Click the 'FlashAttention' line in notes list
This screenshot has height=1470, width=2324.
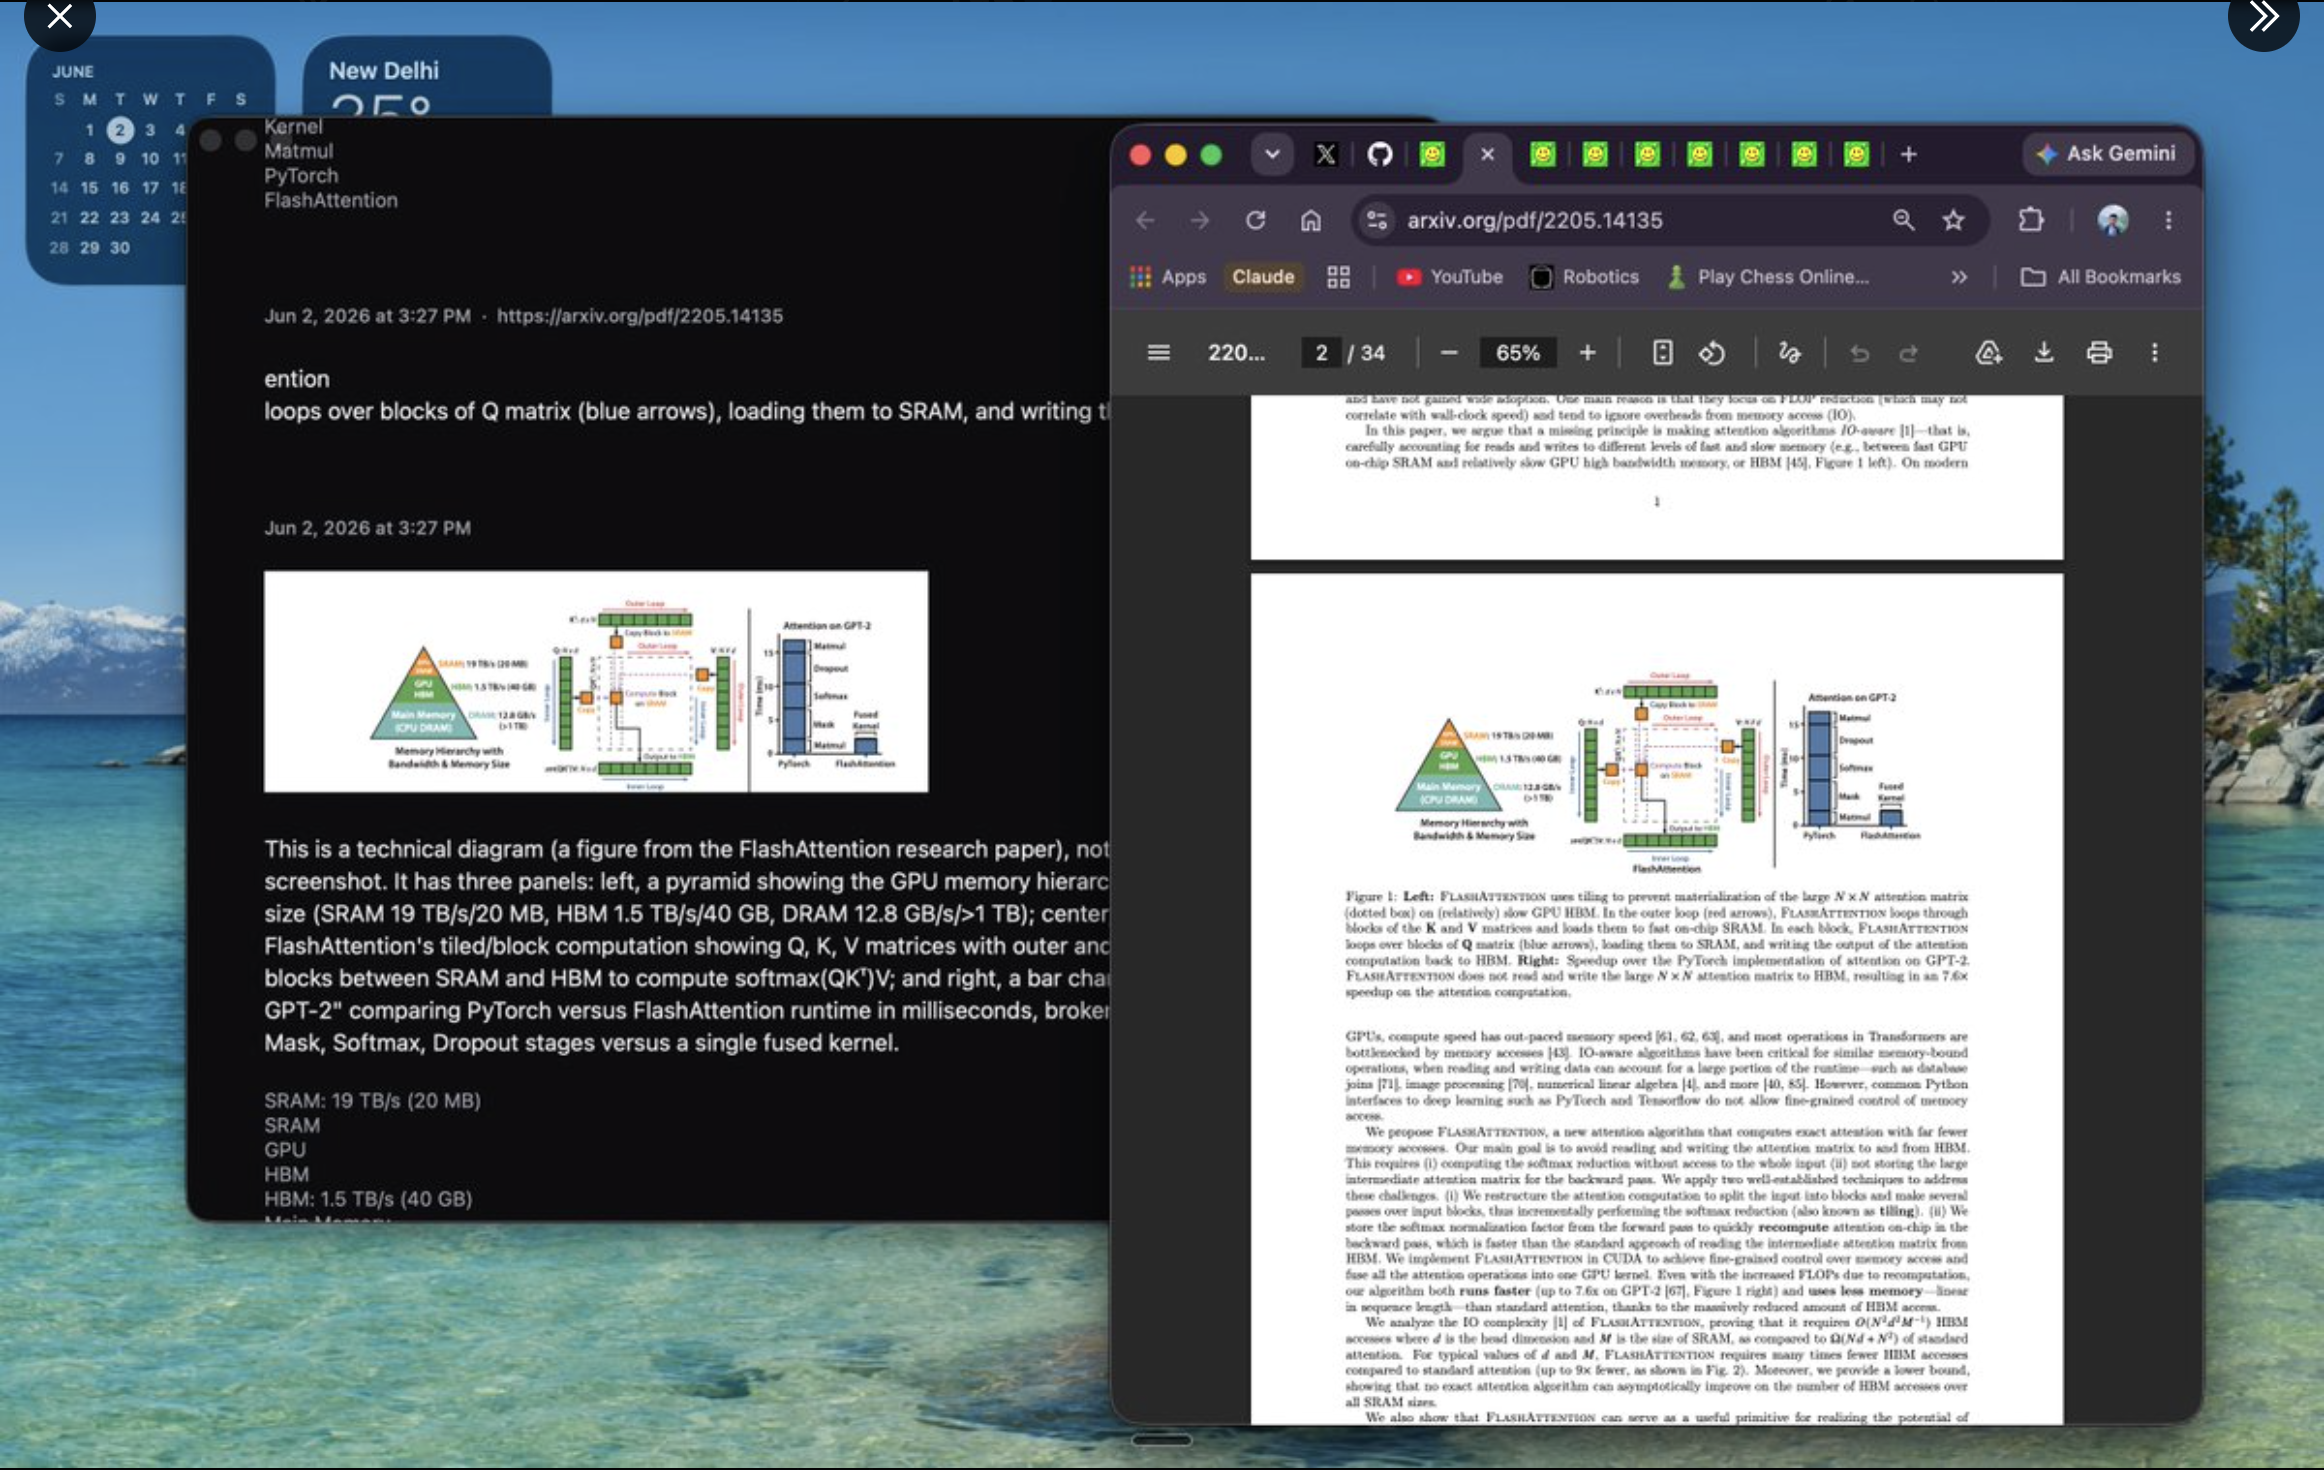331,200
